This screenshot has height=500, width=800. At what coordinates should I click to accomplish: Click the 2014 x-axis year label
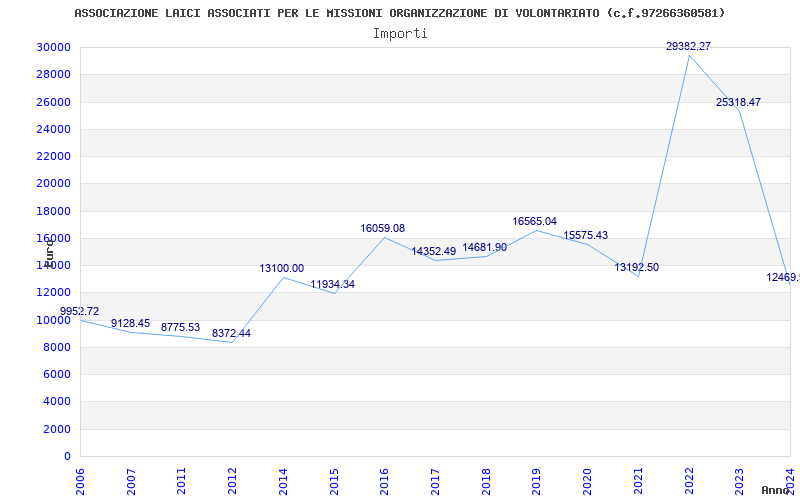(x=284, y=480)
